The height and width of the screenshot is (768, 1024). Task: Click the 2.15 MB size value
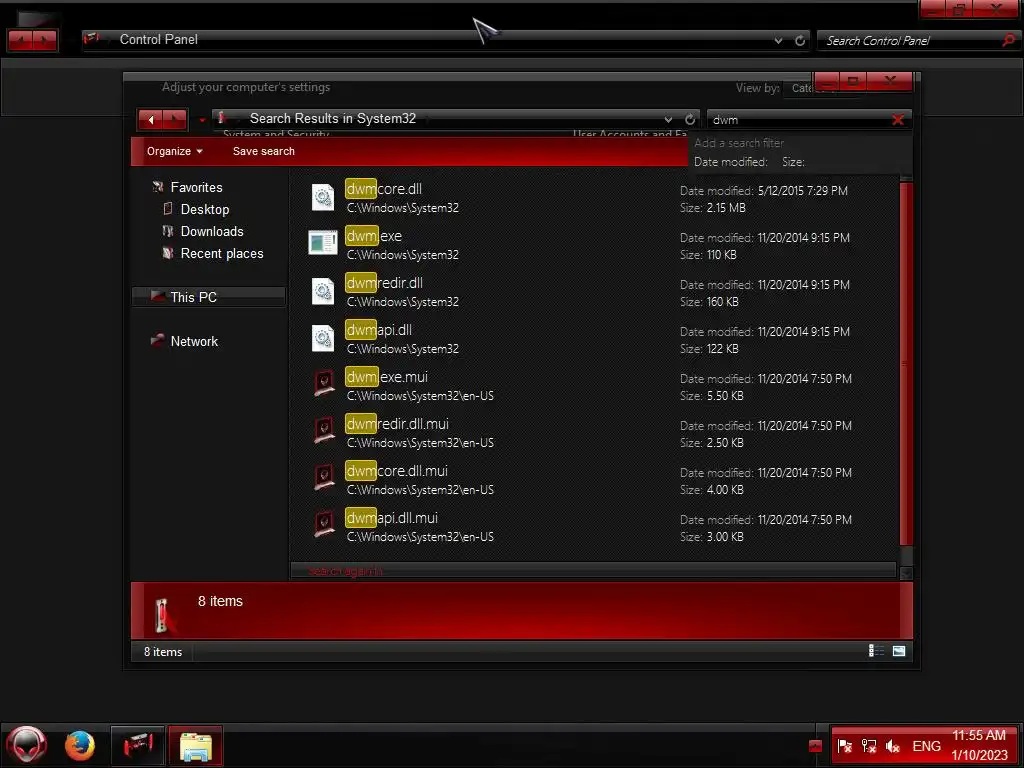(726, 208)
